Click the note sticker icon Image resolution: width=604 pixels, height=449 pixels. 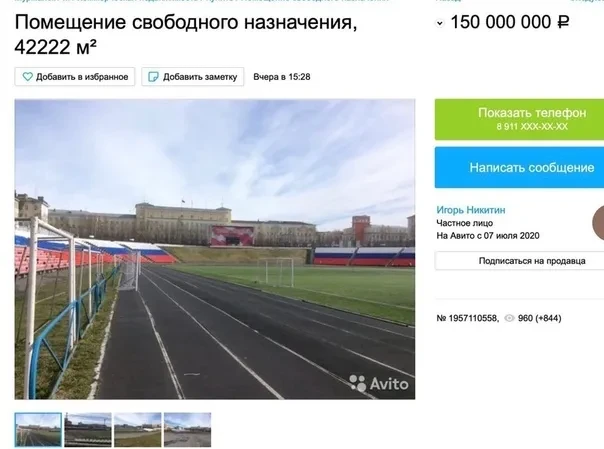[x=153, y=77]
